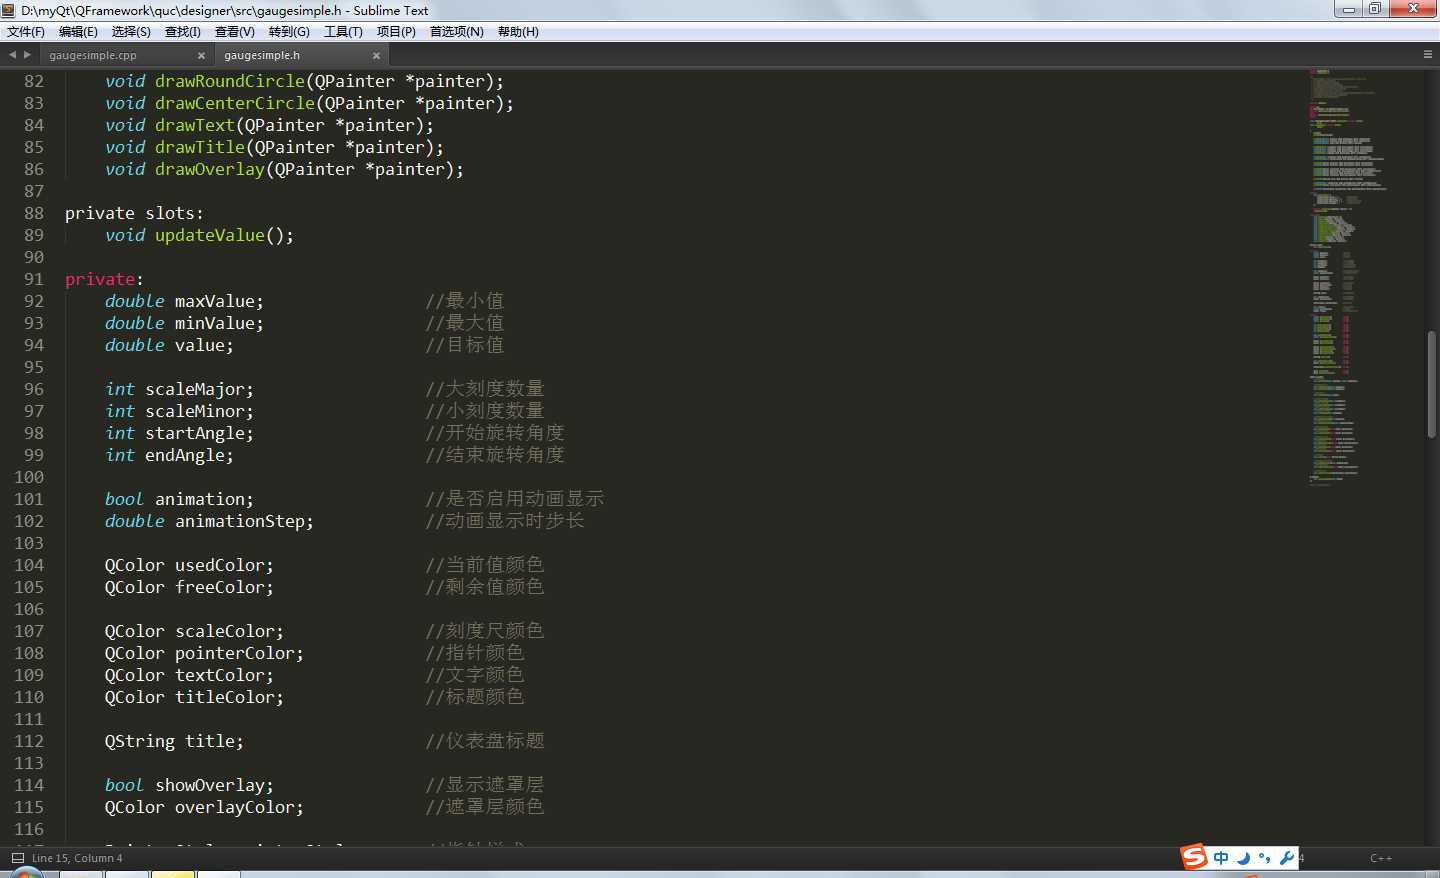Image resolution: width=1440 pixels, height=878 pixels.
Task: Click the Line 15, Column 4 status text
Action: point(77,858)
